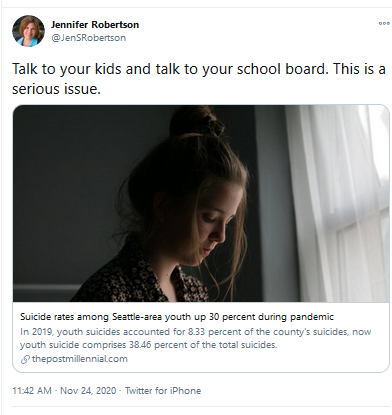Open the Twitter for iPhone source link
Image resolution: width=392 pixels, height=415 pixels.
click(x=163, y=391)
